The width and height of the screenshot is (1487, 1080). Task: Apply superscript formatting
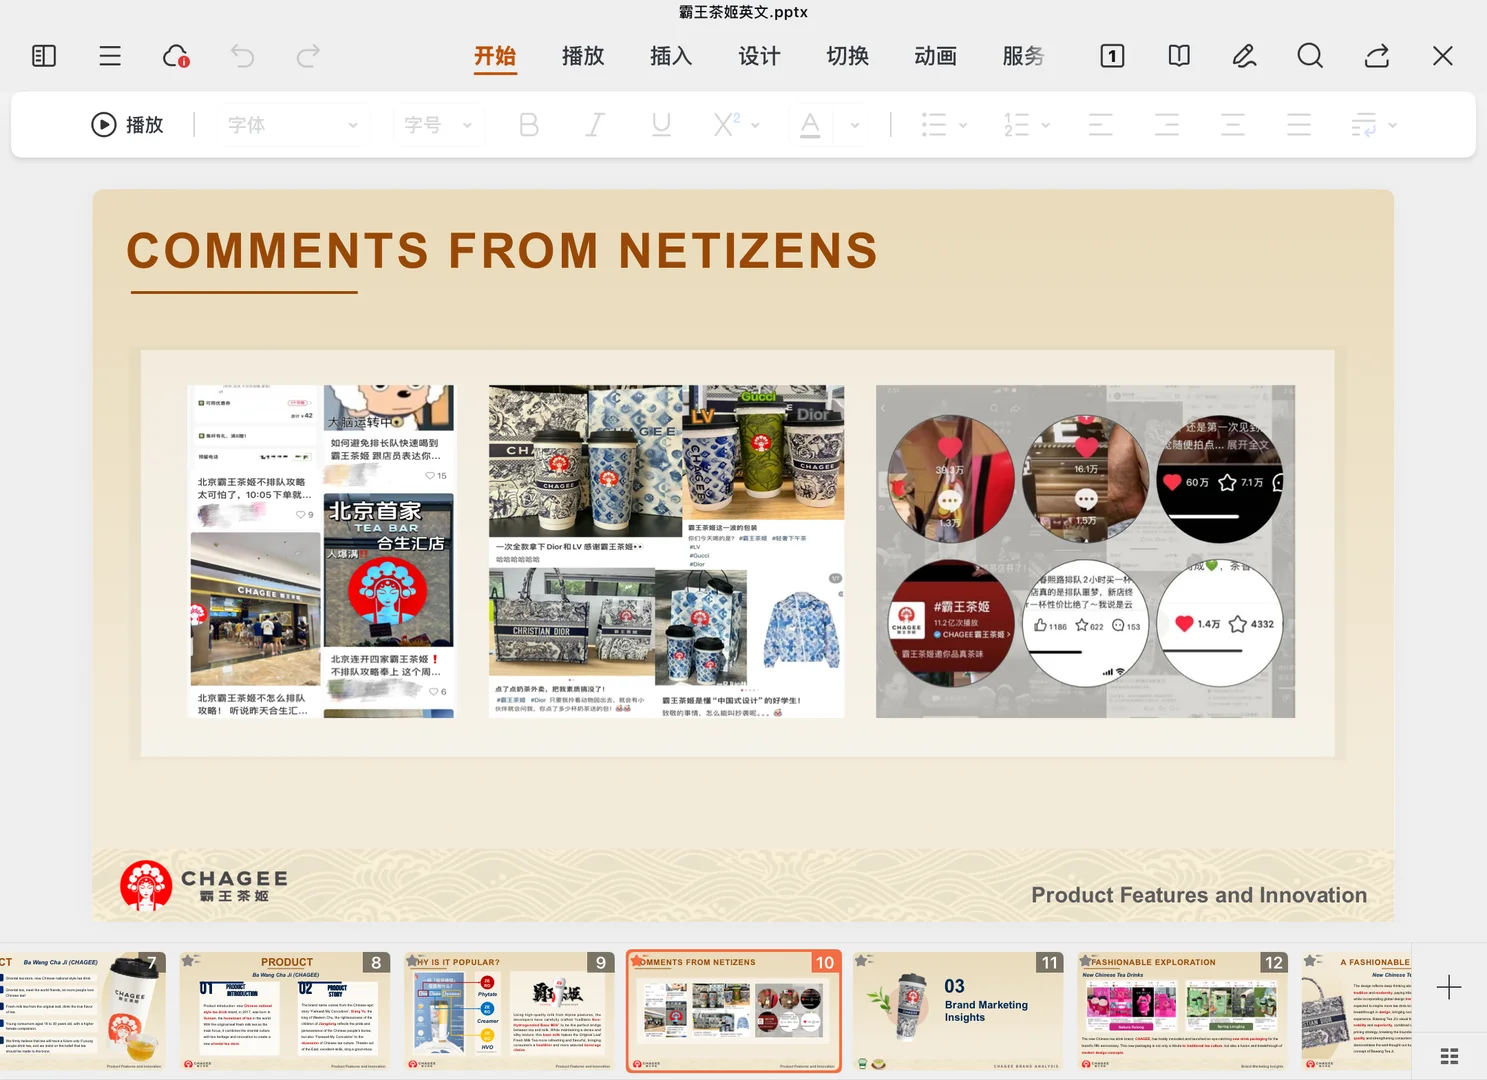pyautogui.click(x=727, y=124)
